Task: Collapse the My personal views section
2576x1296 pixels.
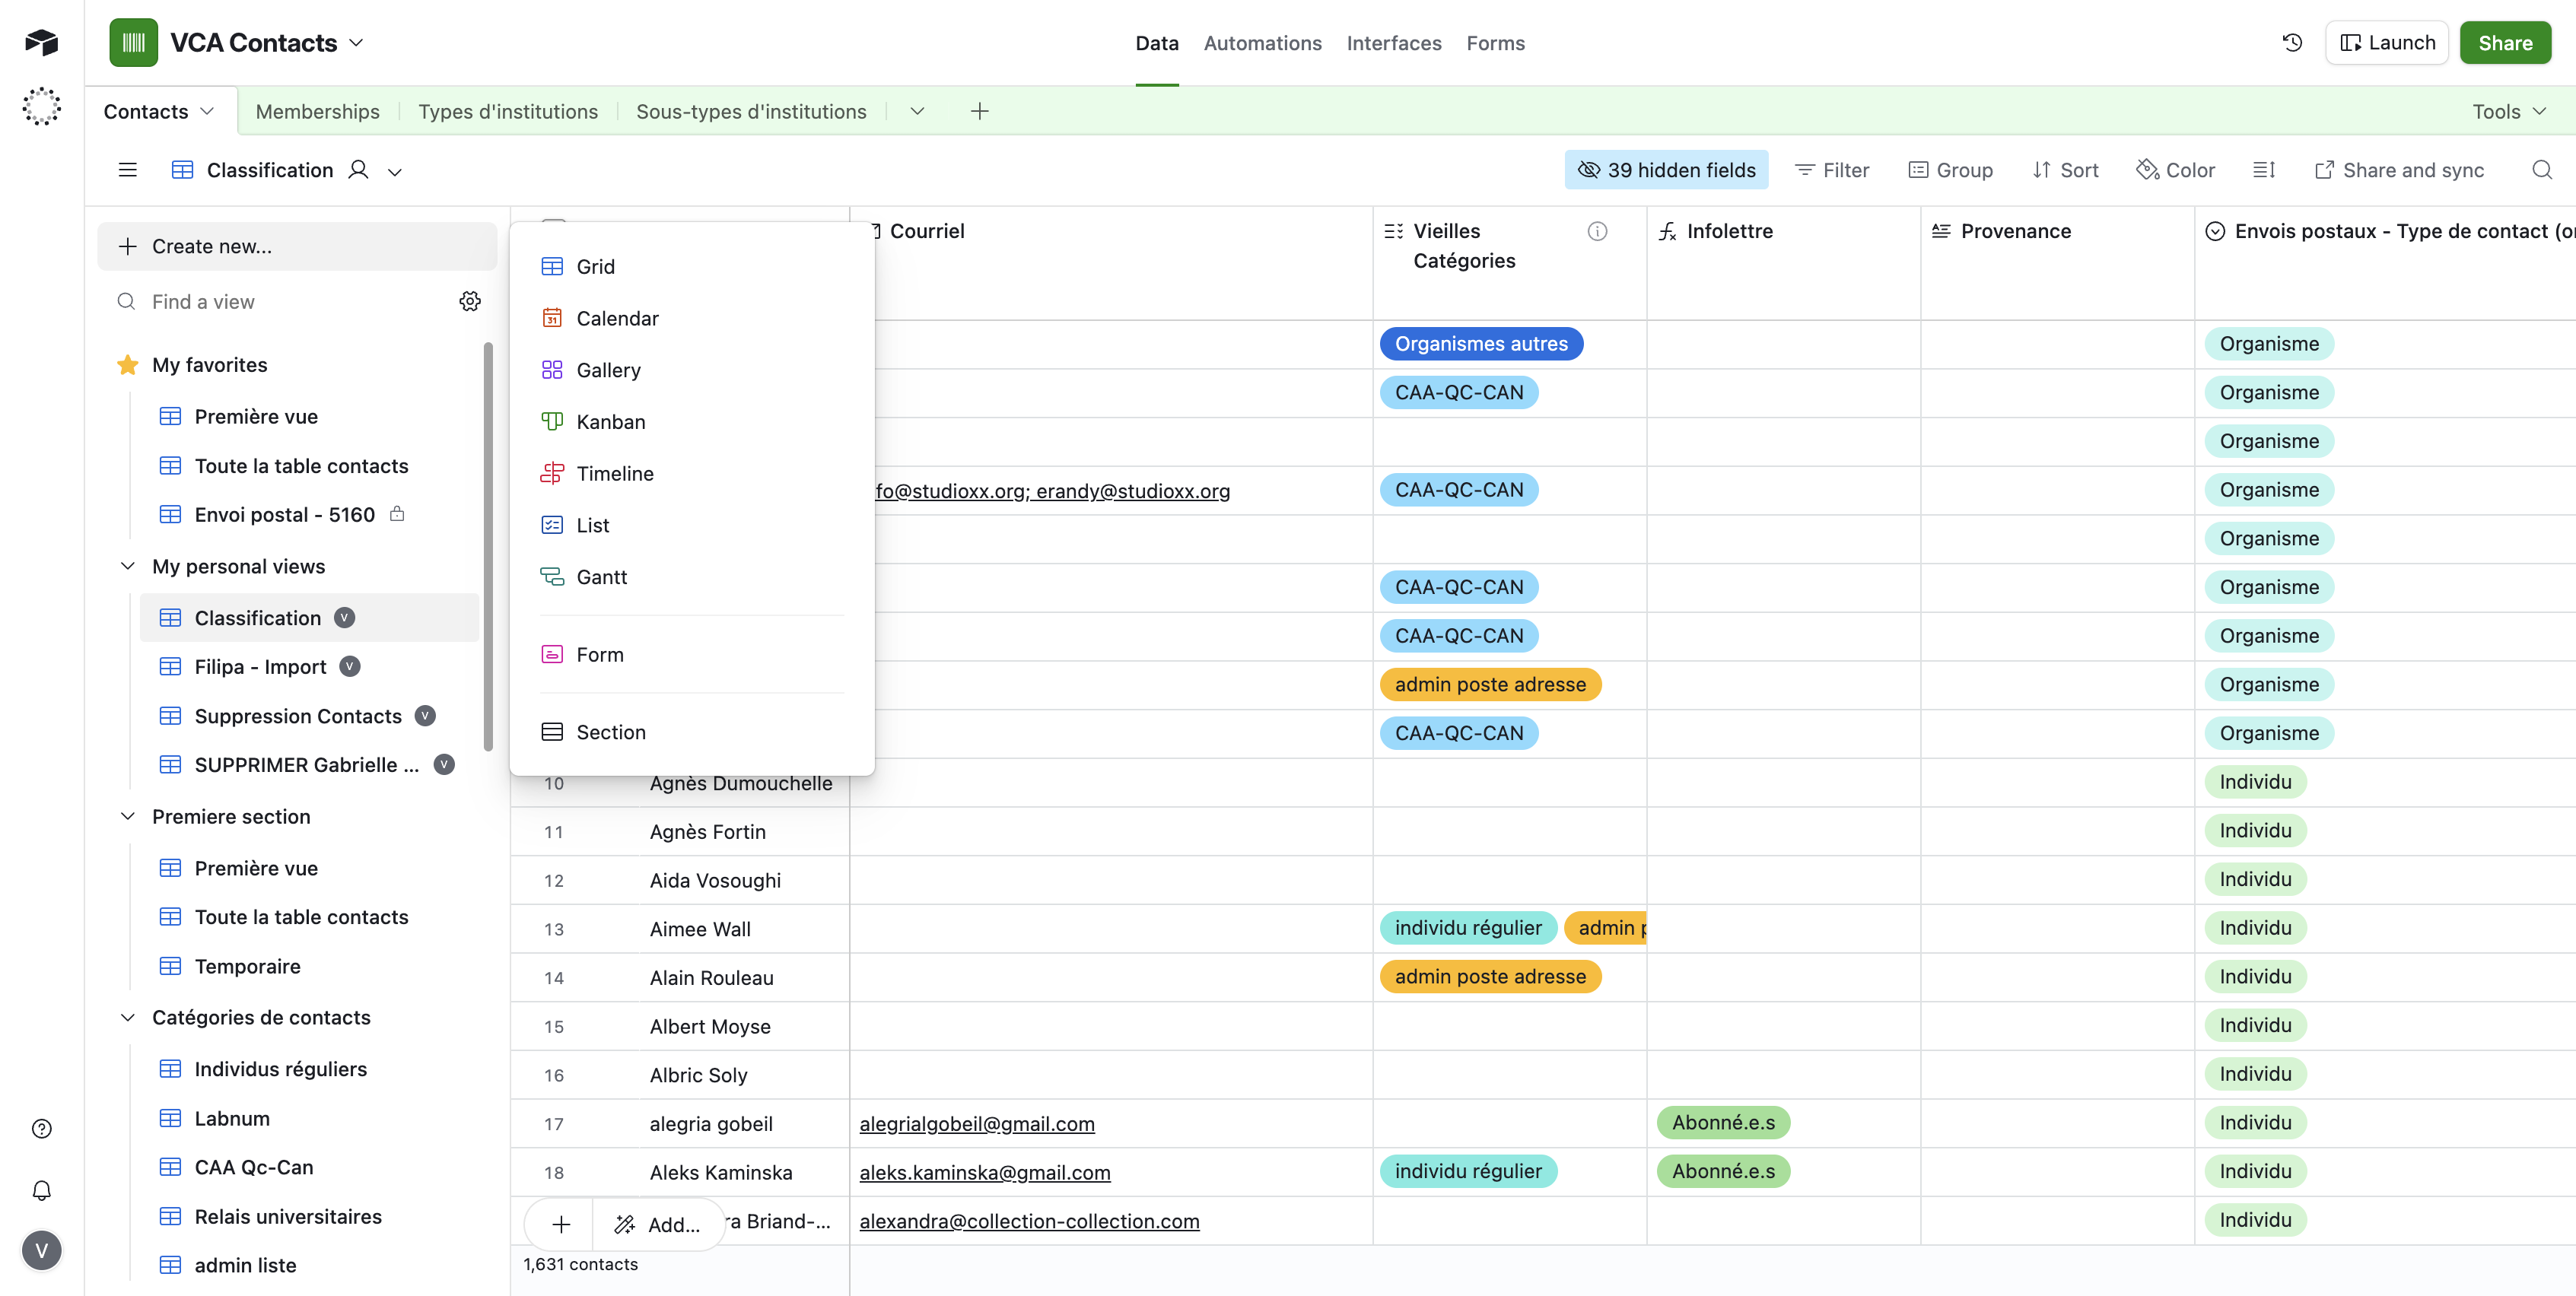Action: click(128, 566)
